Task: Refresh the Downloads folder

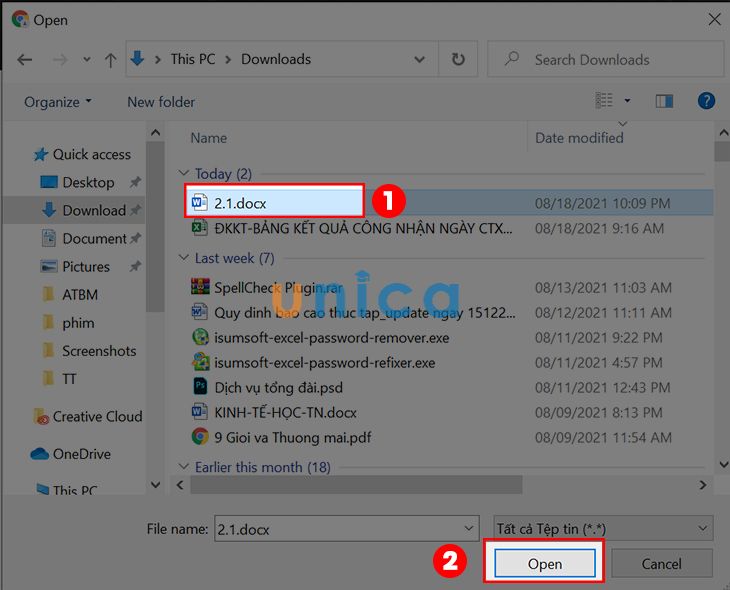Action: [x=458, y=59]
